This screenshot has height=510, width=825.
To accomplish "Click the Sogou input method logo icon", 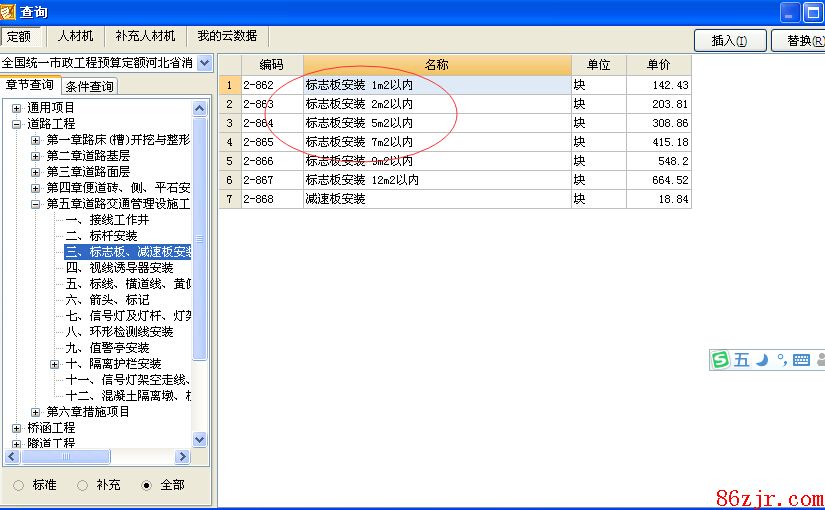I will tap(721, 360).
